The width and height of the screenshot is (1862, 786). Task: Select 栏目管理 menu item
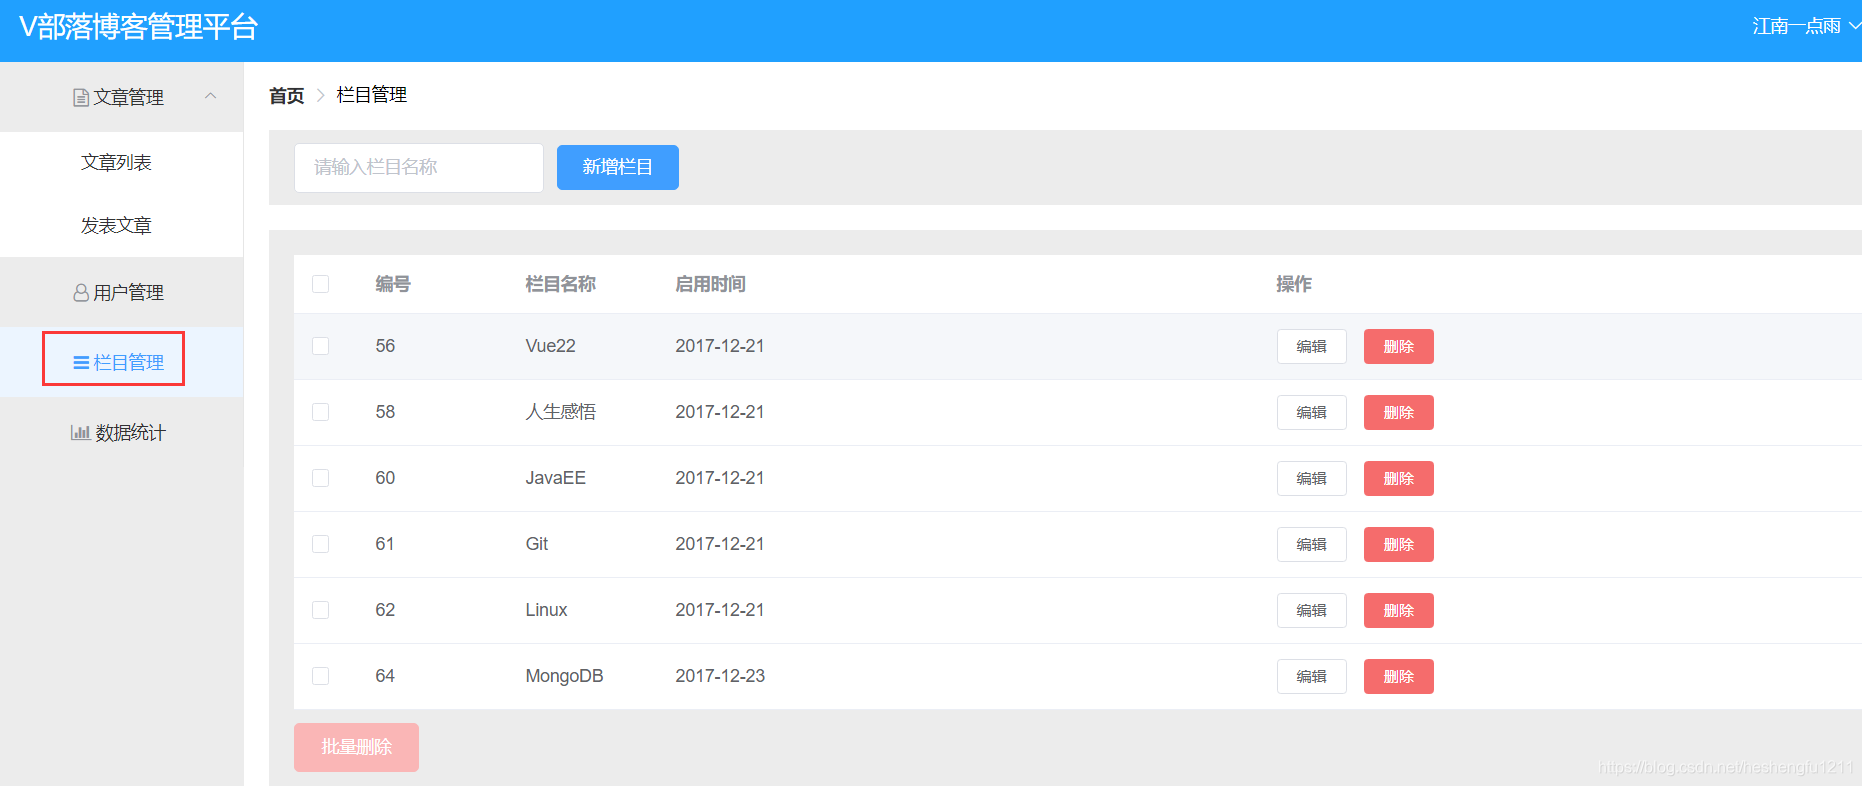pyautogui.click(x=121, y=363)
